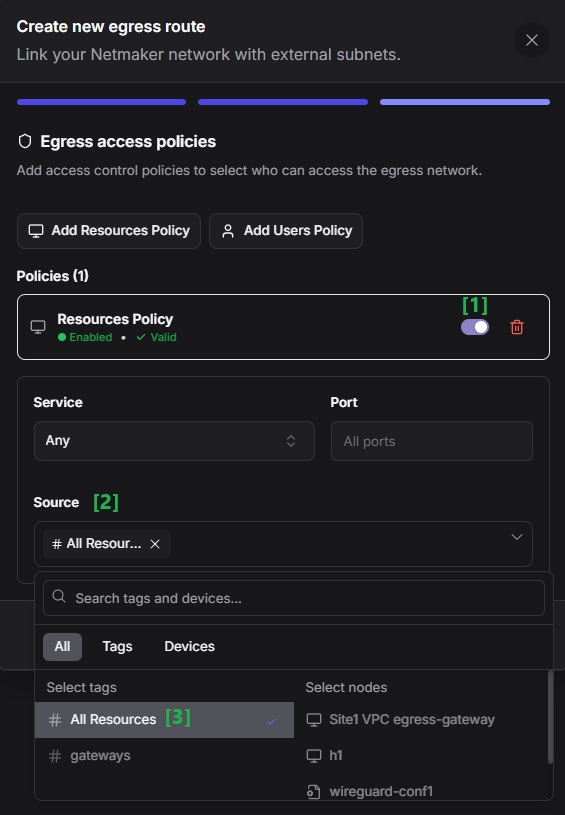Click the magnifier icon in tag search

point(59,596)
